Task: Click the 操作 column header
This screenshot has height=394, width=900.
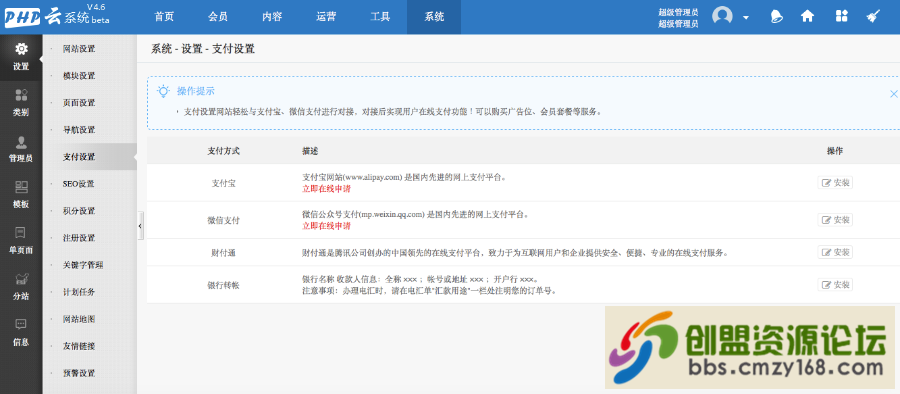Action: pos(835,151)
